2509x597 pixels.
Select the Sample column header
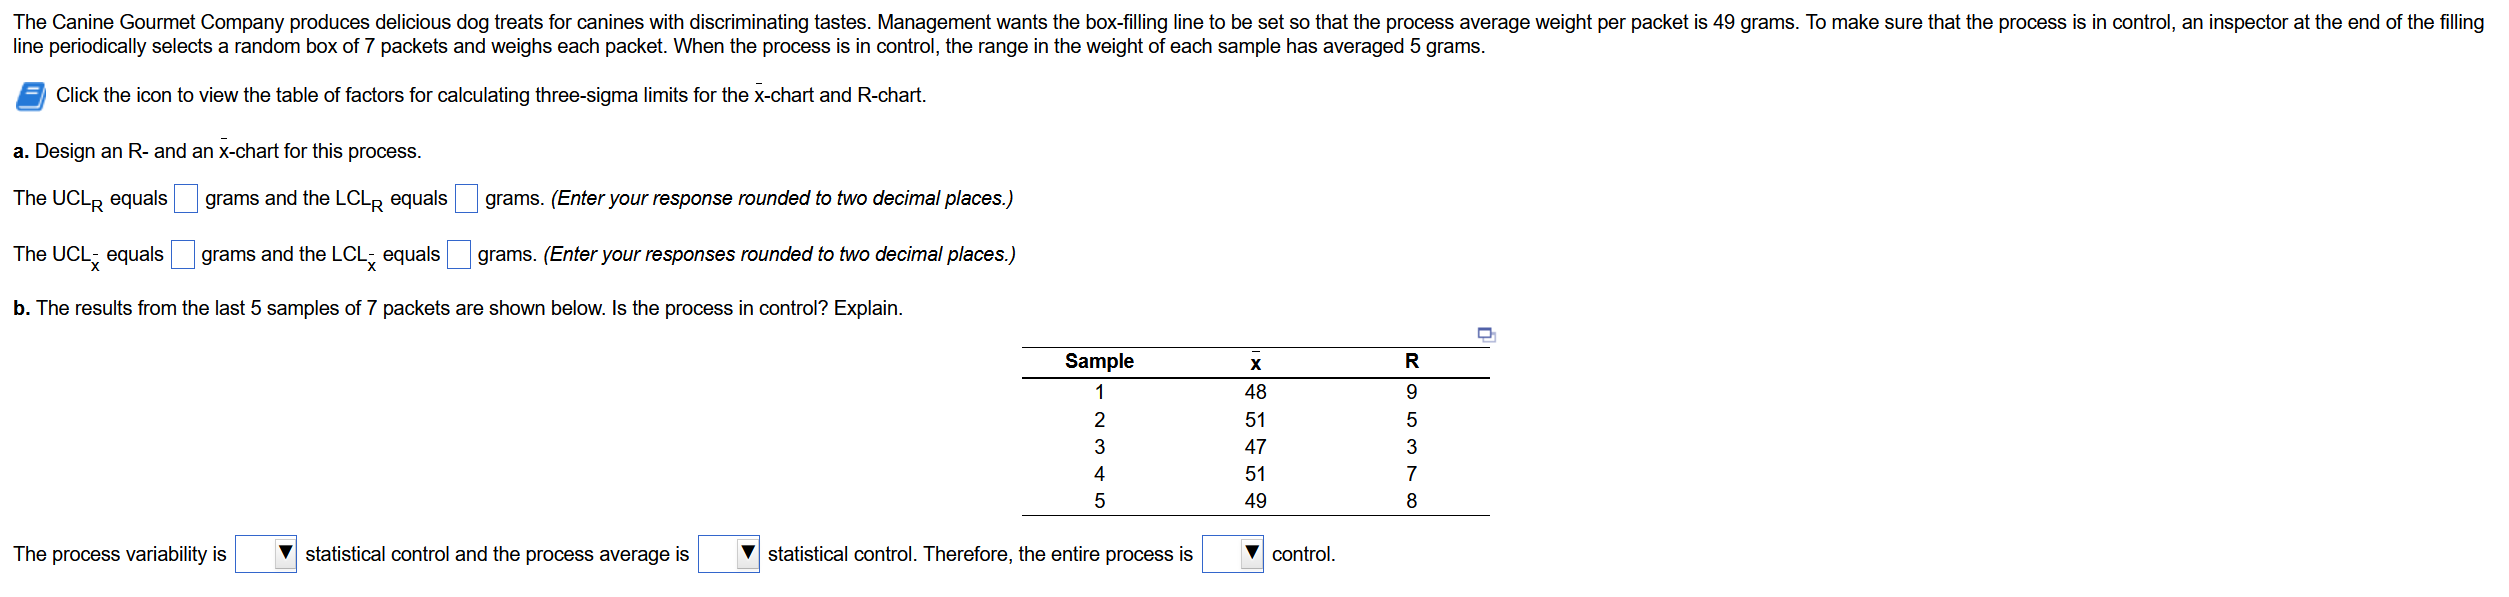[1098, 361]
